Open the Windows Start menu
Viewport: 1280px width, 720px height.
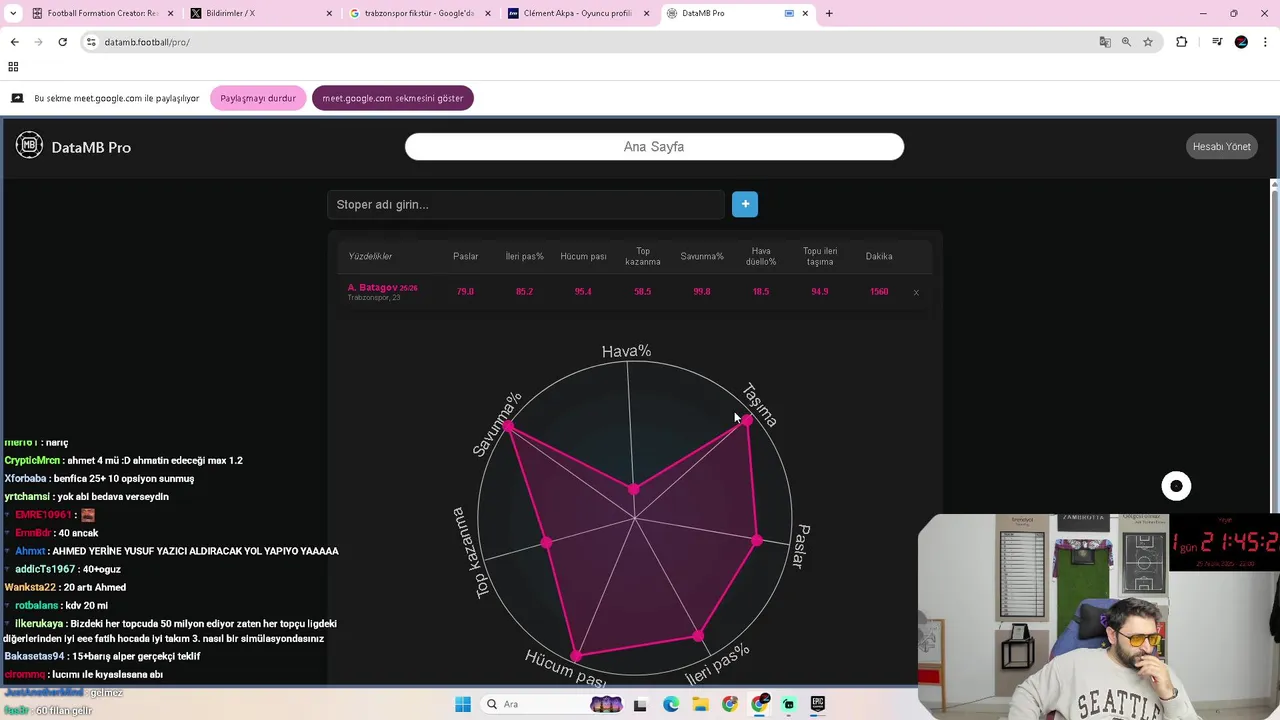click(x=463, y=704)
